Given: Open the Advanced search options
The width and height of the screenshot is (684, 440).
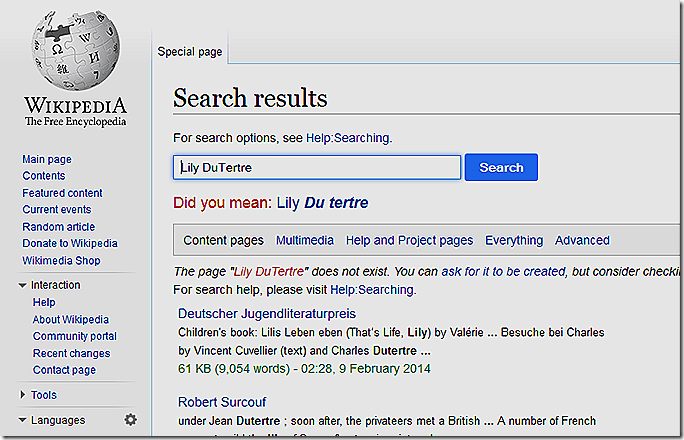Looking at the screenshot, I should [582, 240].
